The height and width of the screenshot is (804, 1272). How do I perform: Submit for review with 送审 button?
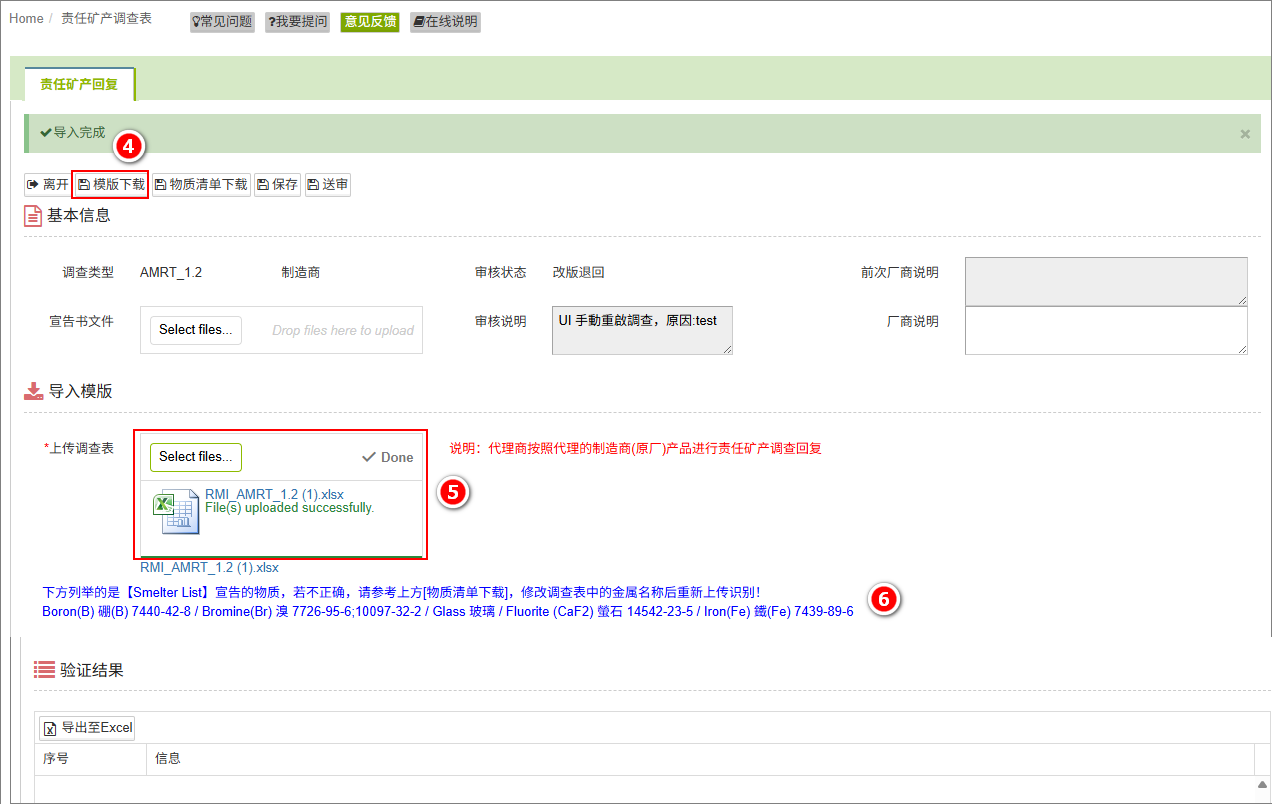328,185
